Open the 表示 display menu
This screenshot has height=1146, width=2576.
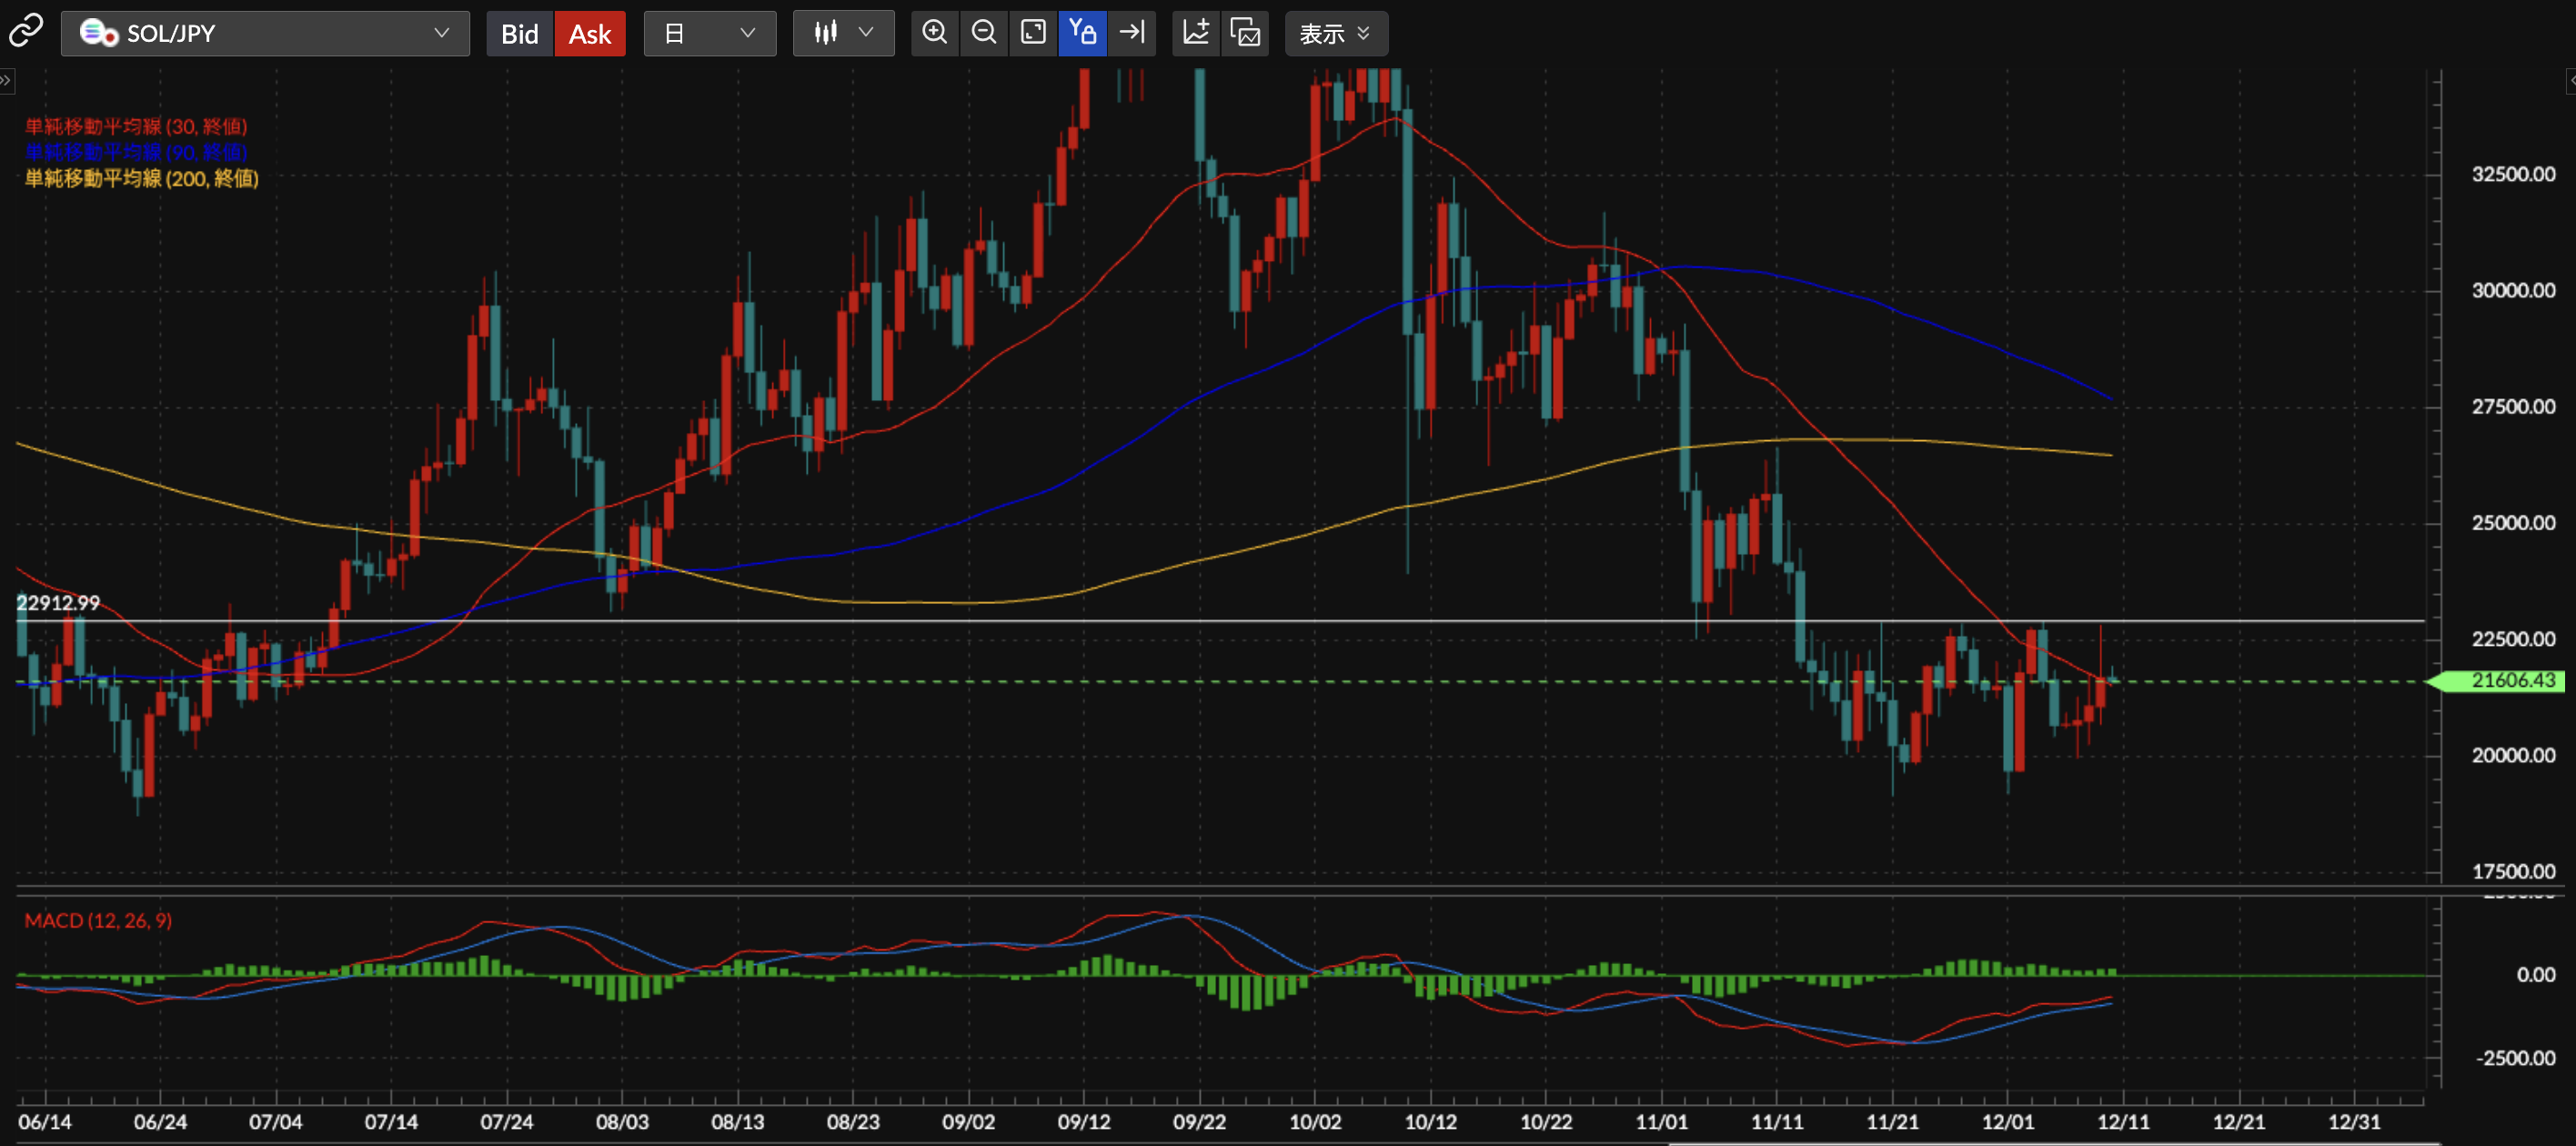click(1335, 34)
